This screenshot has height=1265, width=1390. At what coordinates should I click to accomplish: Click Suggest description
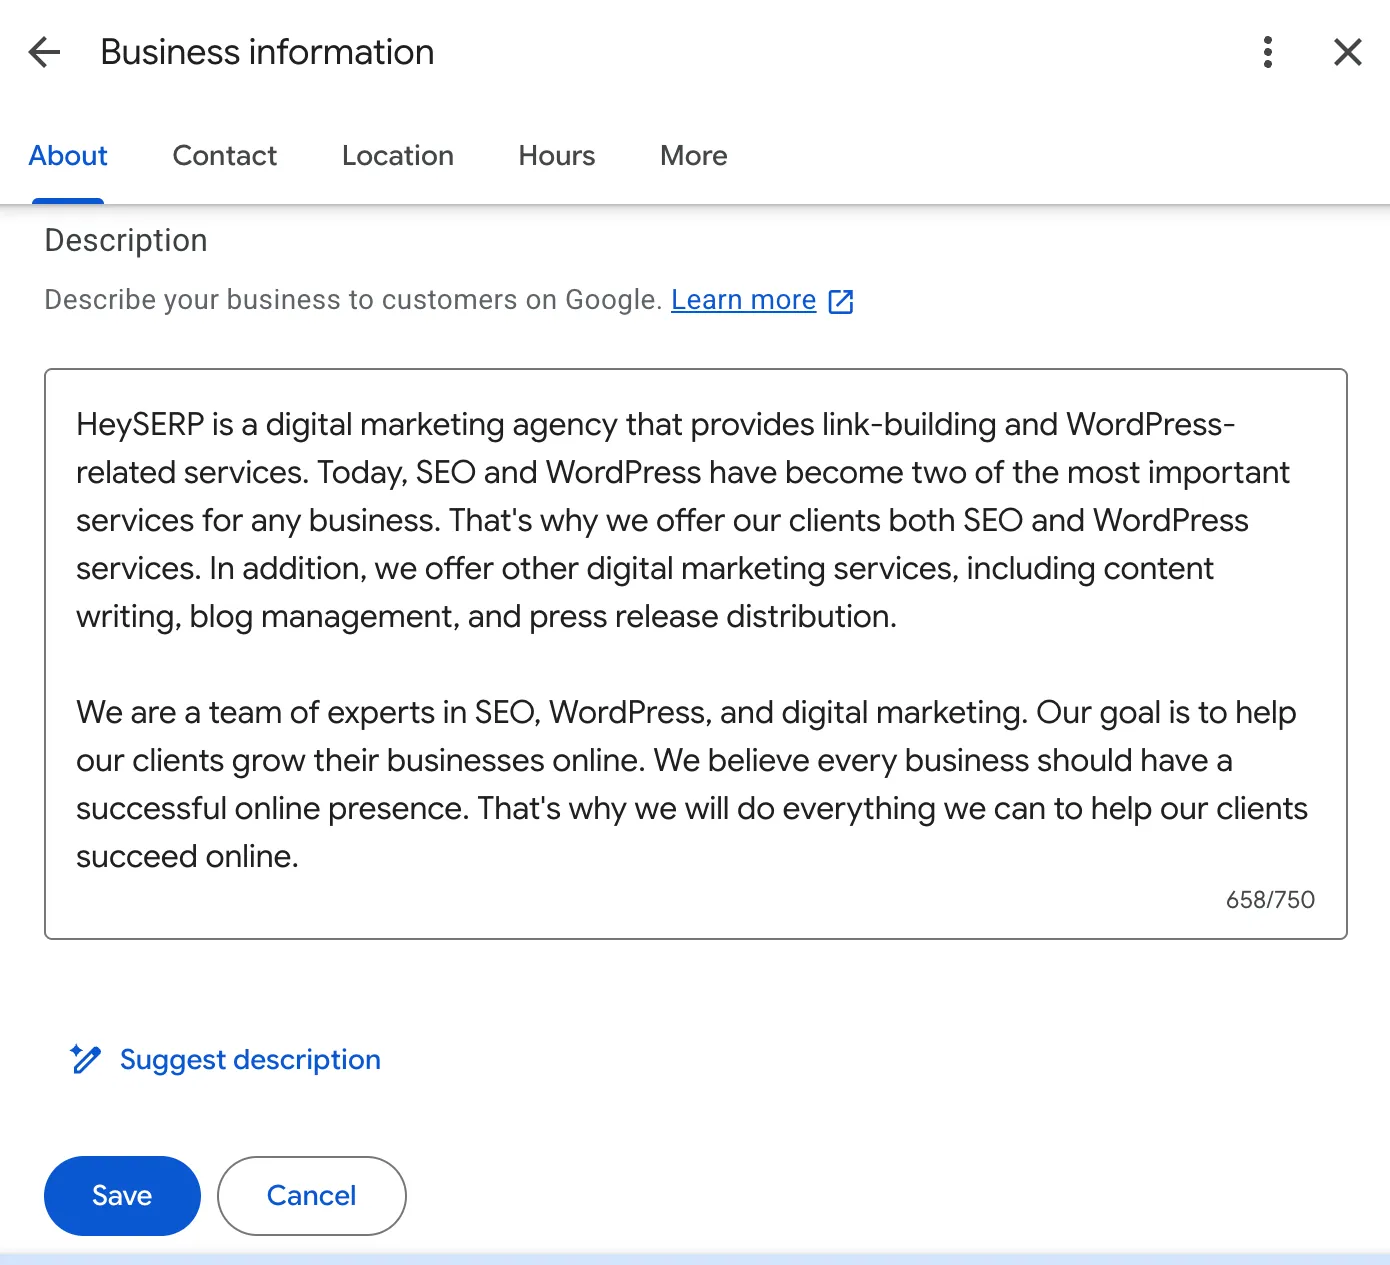[x=250, y=1060]
